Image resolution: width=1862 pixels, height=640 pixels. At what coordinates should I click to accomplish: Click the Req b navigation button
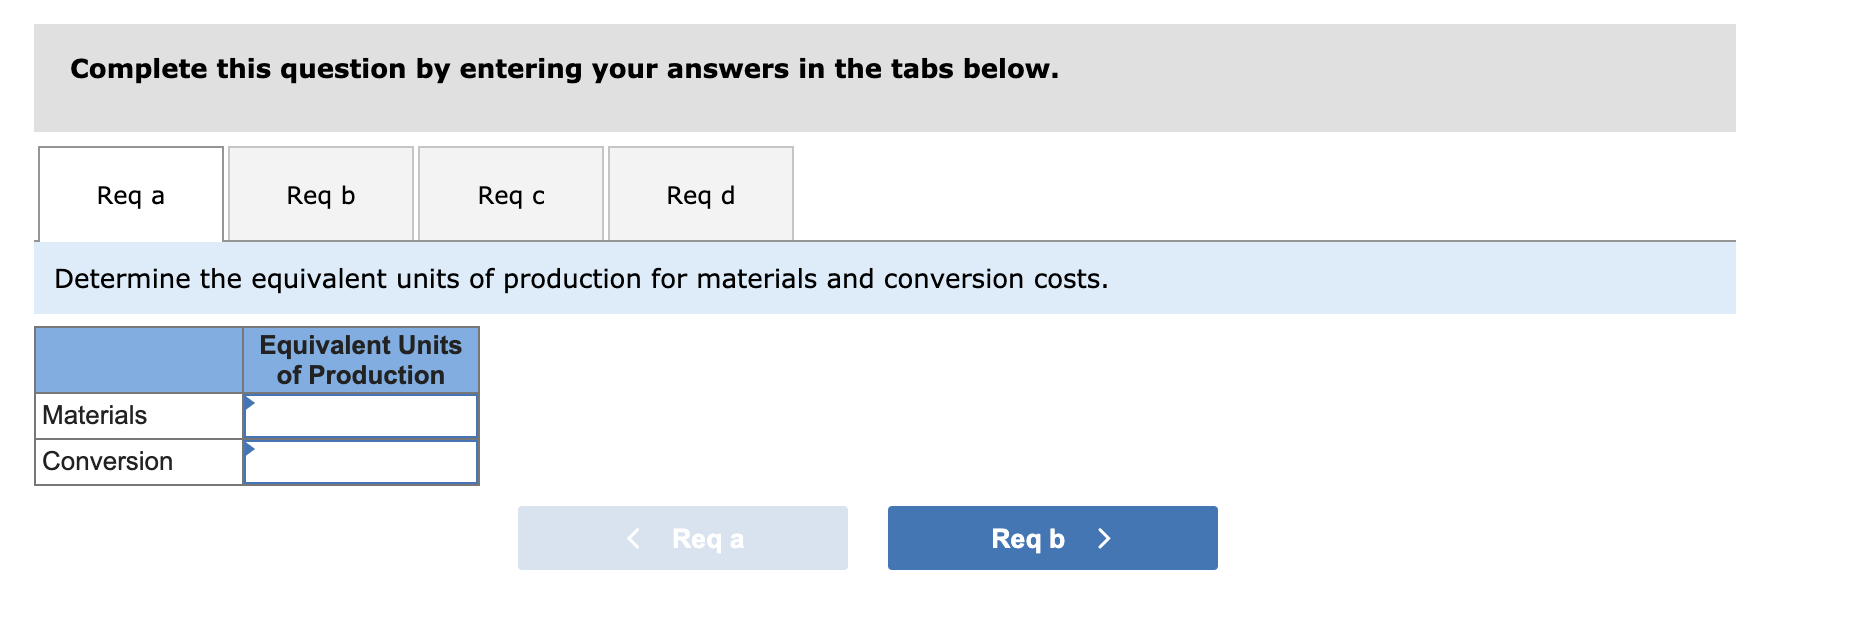pos(1051,538)
